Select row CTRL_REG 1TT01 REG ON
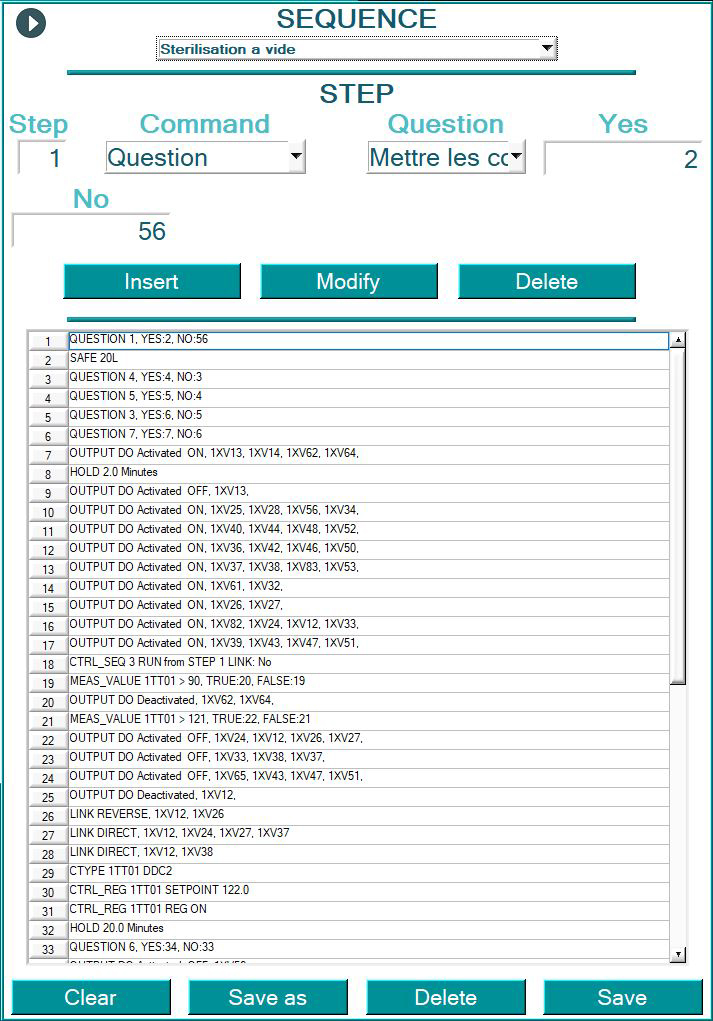 369,911
